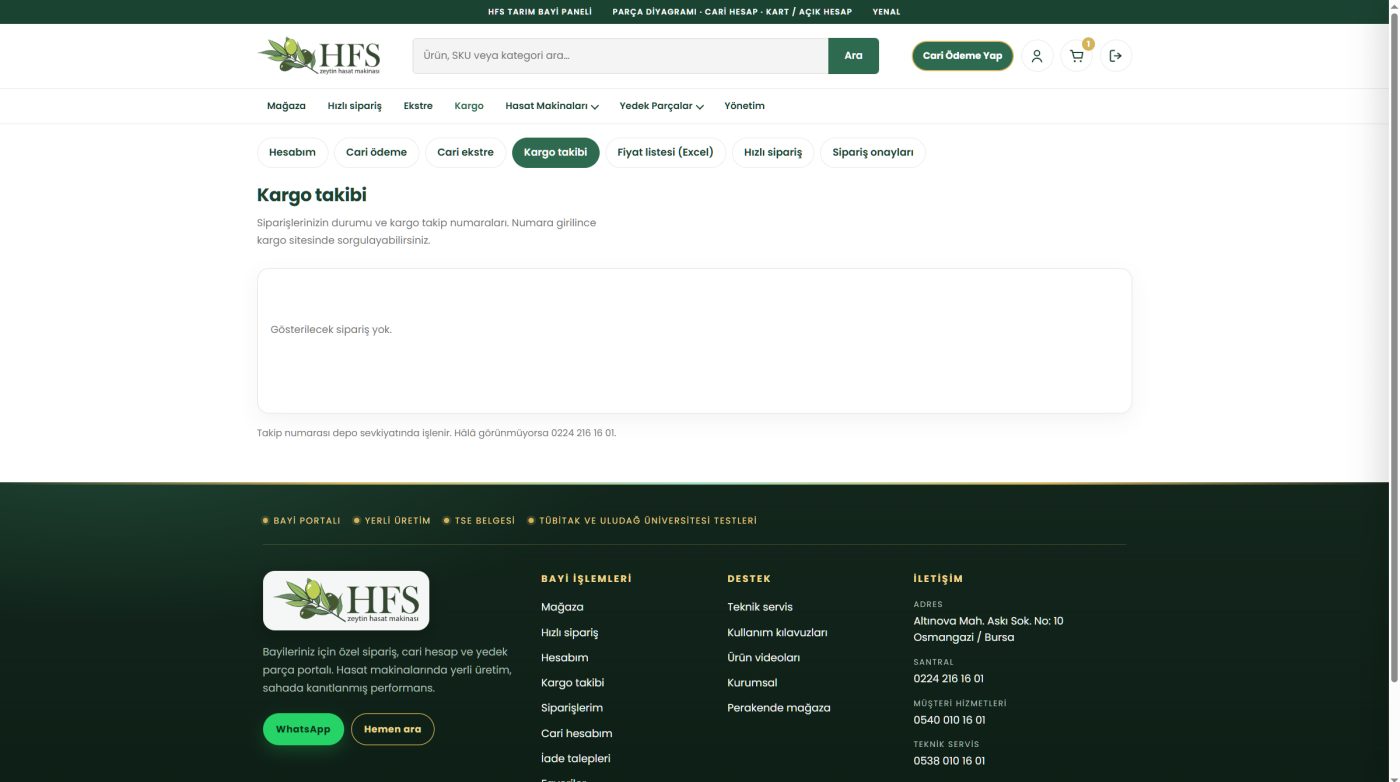Screen dimensions: 1400x782
Task: Open the shopping cart icon
Action: (1077, 56)
